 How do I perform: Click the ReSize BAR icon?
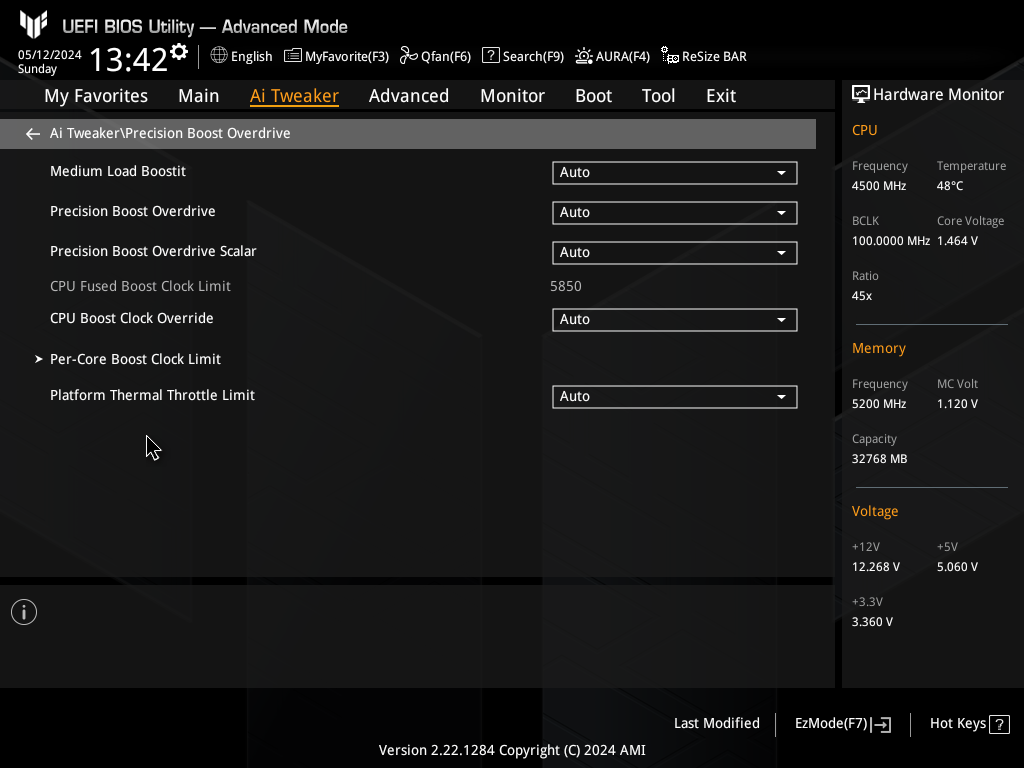670,56
